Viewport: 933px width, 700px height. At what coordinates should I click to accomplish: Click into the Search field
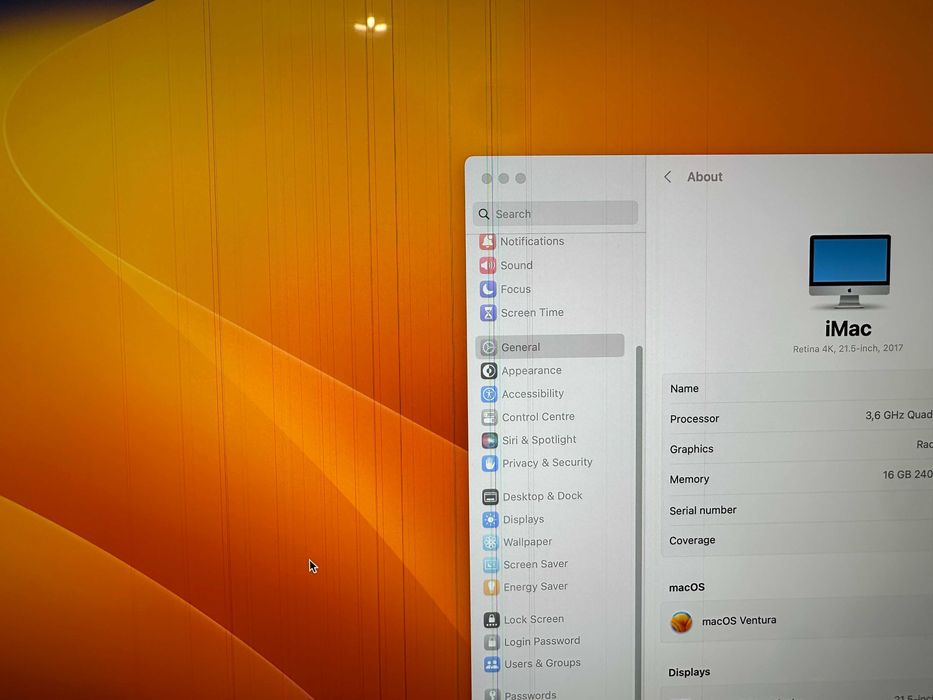click(x=556, y=213)
